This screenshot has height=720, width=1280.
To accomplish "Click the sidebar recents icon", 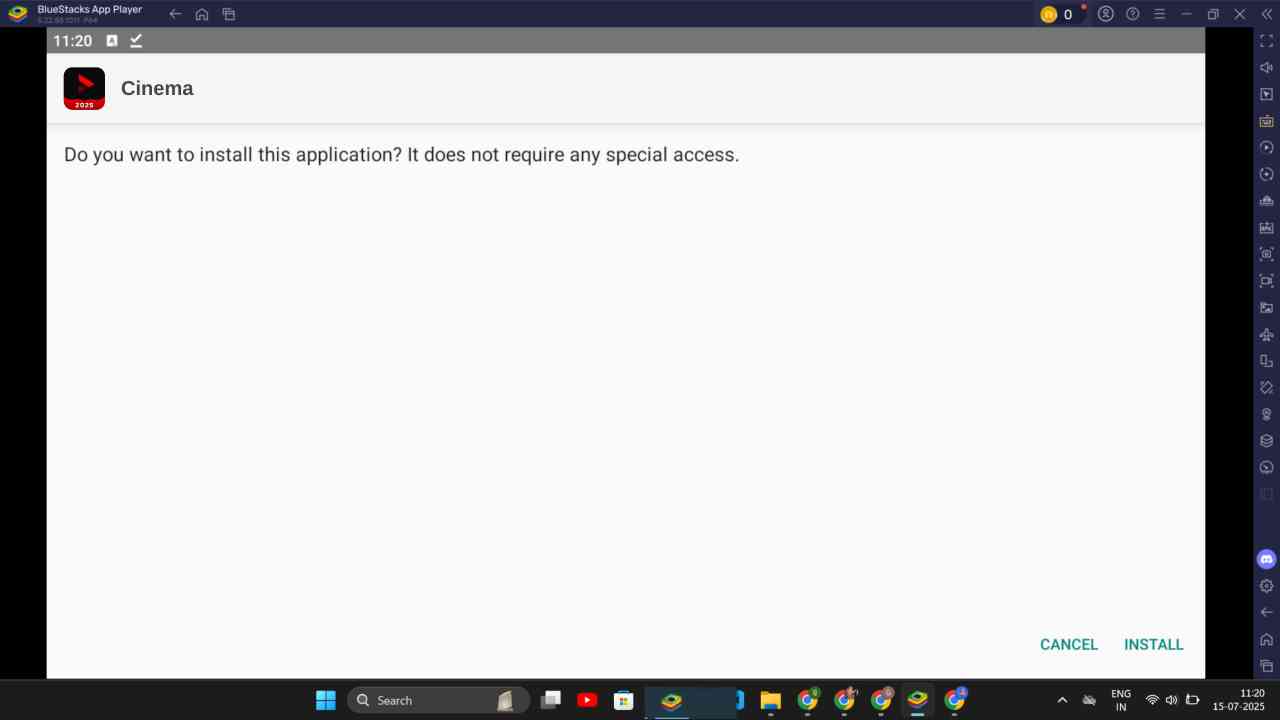I will click(x=1266, y=666).
